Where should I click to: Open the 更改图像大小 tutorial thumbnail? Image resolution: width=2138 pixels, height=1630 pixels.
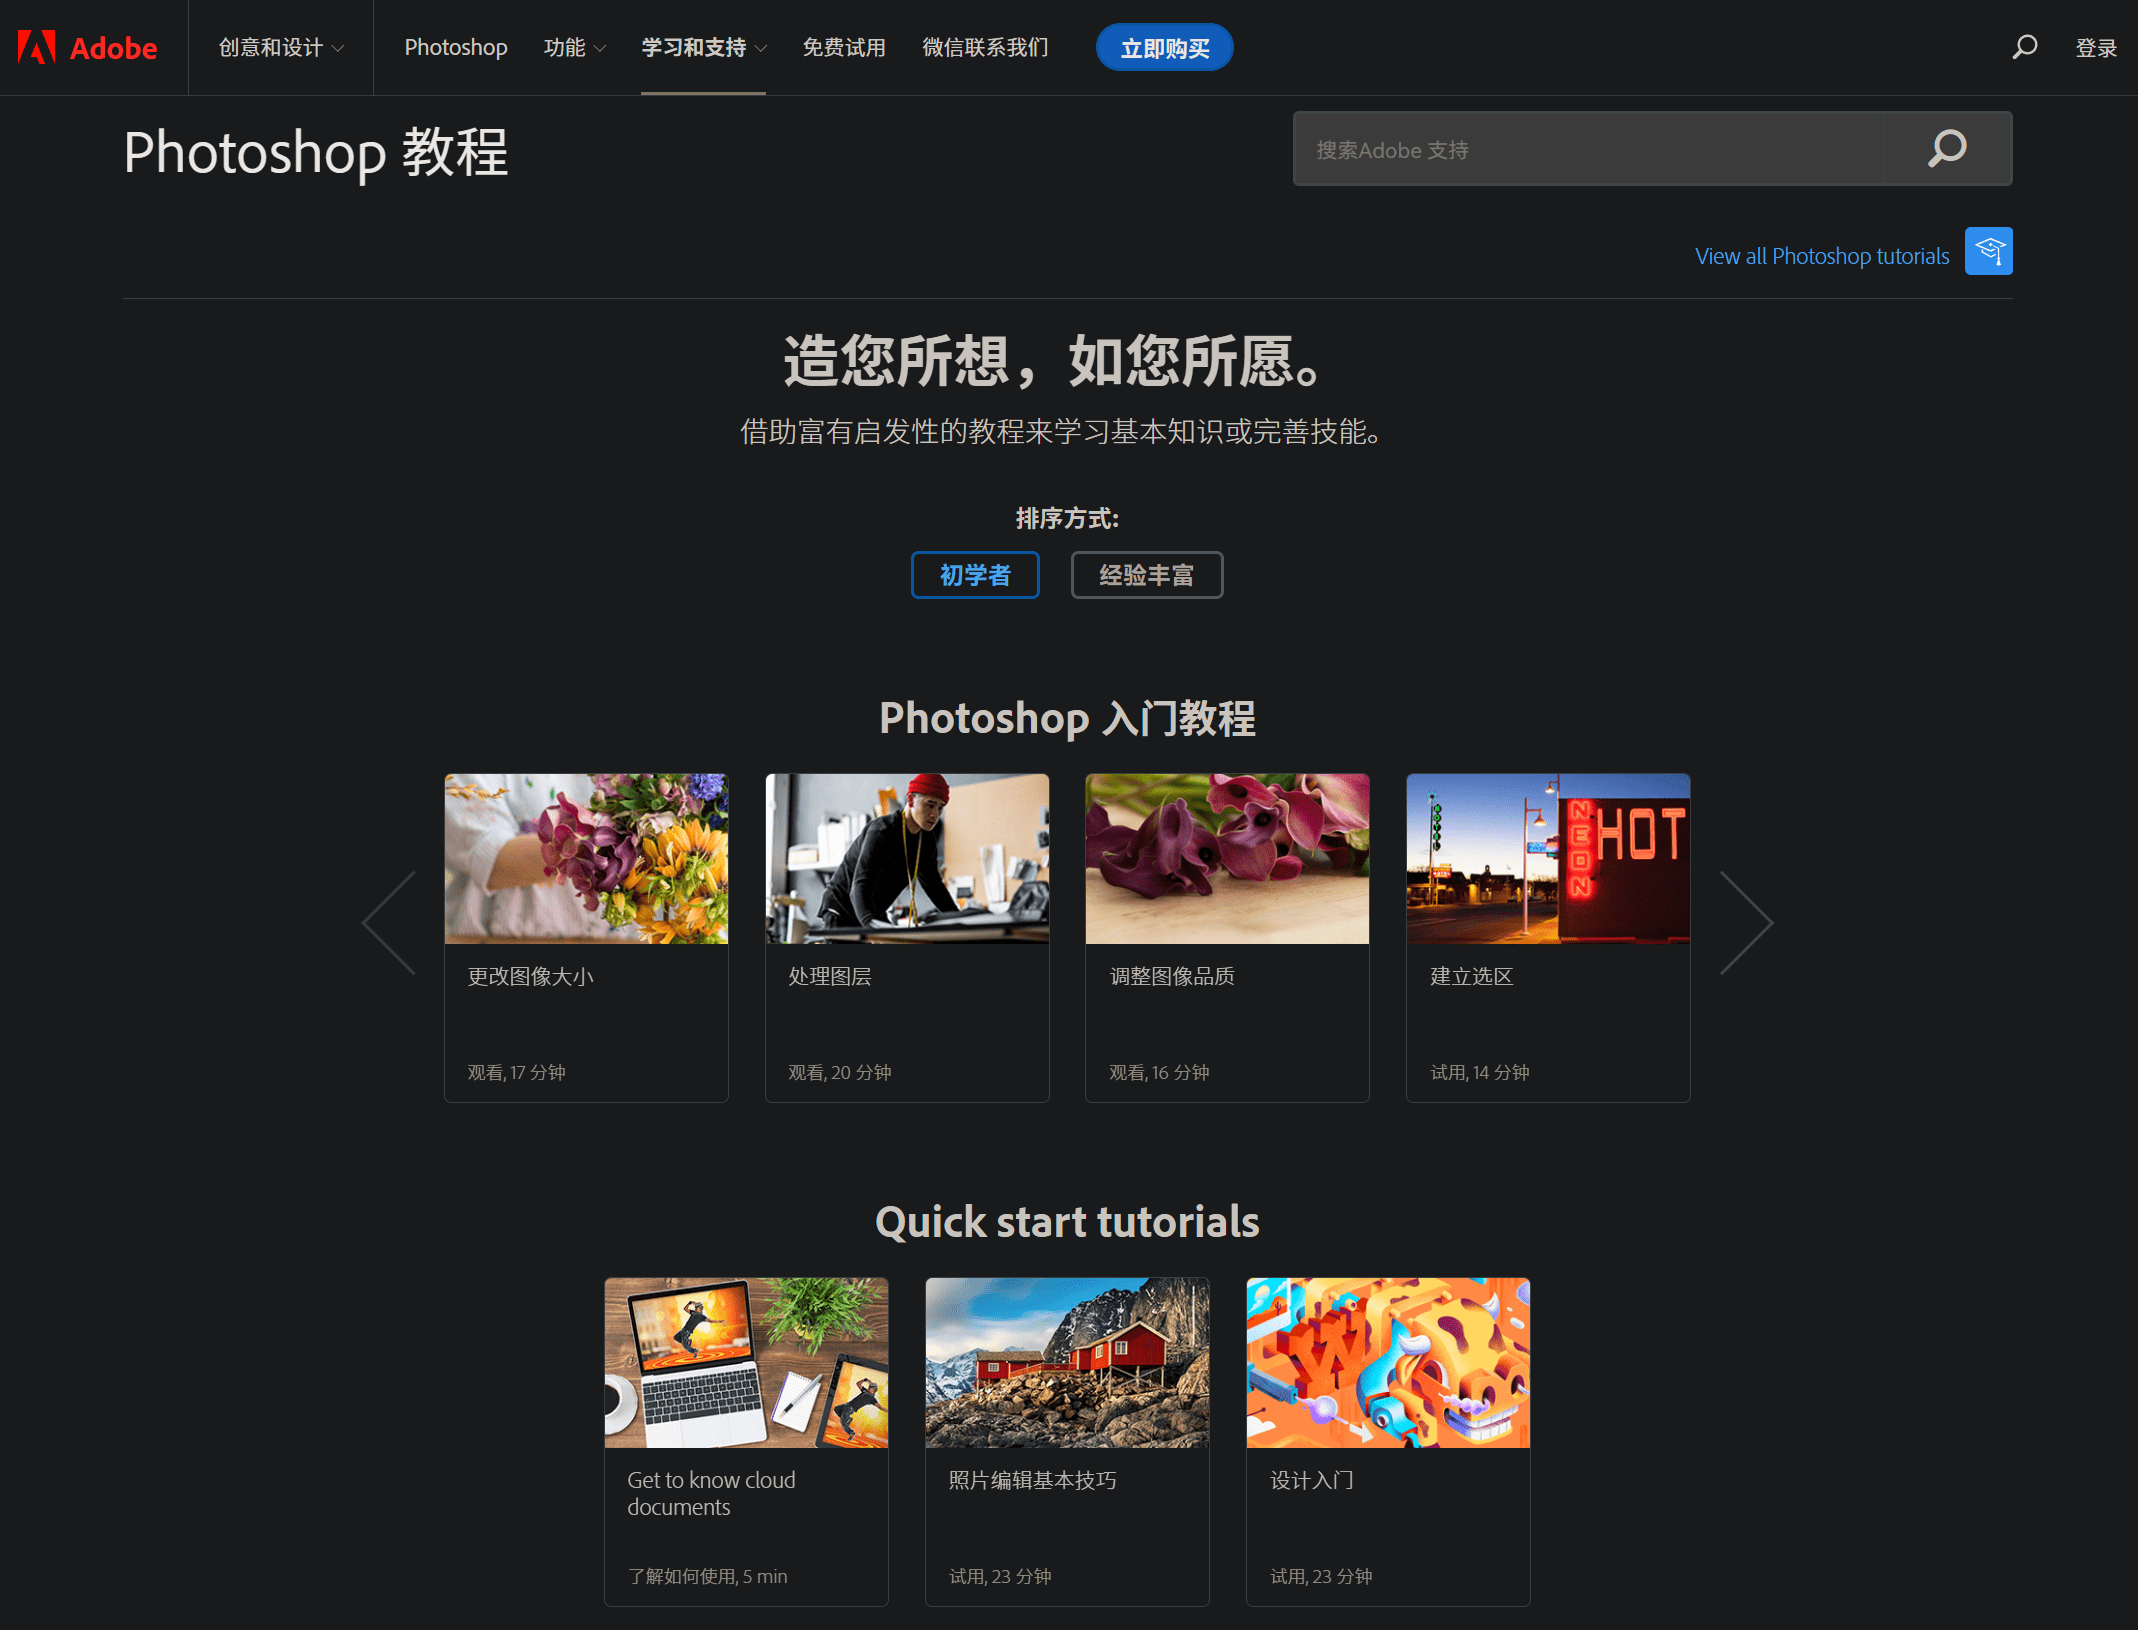pyautogui.click(x=586, y=858)
